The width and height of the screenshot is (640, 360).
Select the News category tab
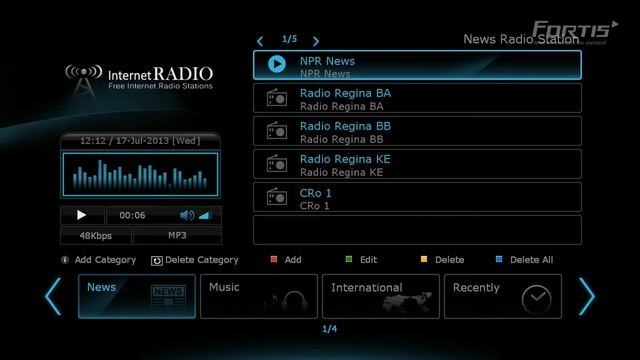[137, 296]
